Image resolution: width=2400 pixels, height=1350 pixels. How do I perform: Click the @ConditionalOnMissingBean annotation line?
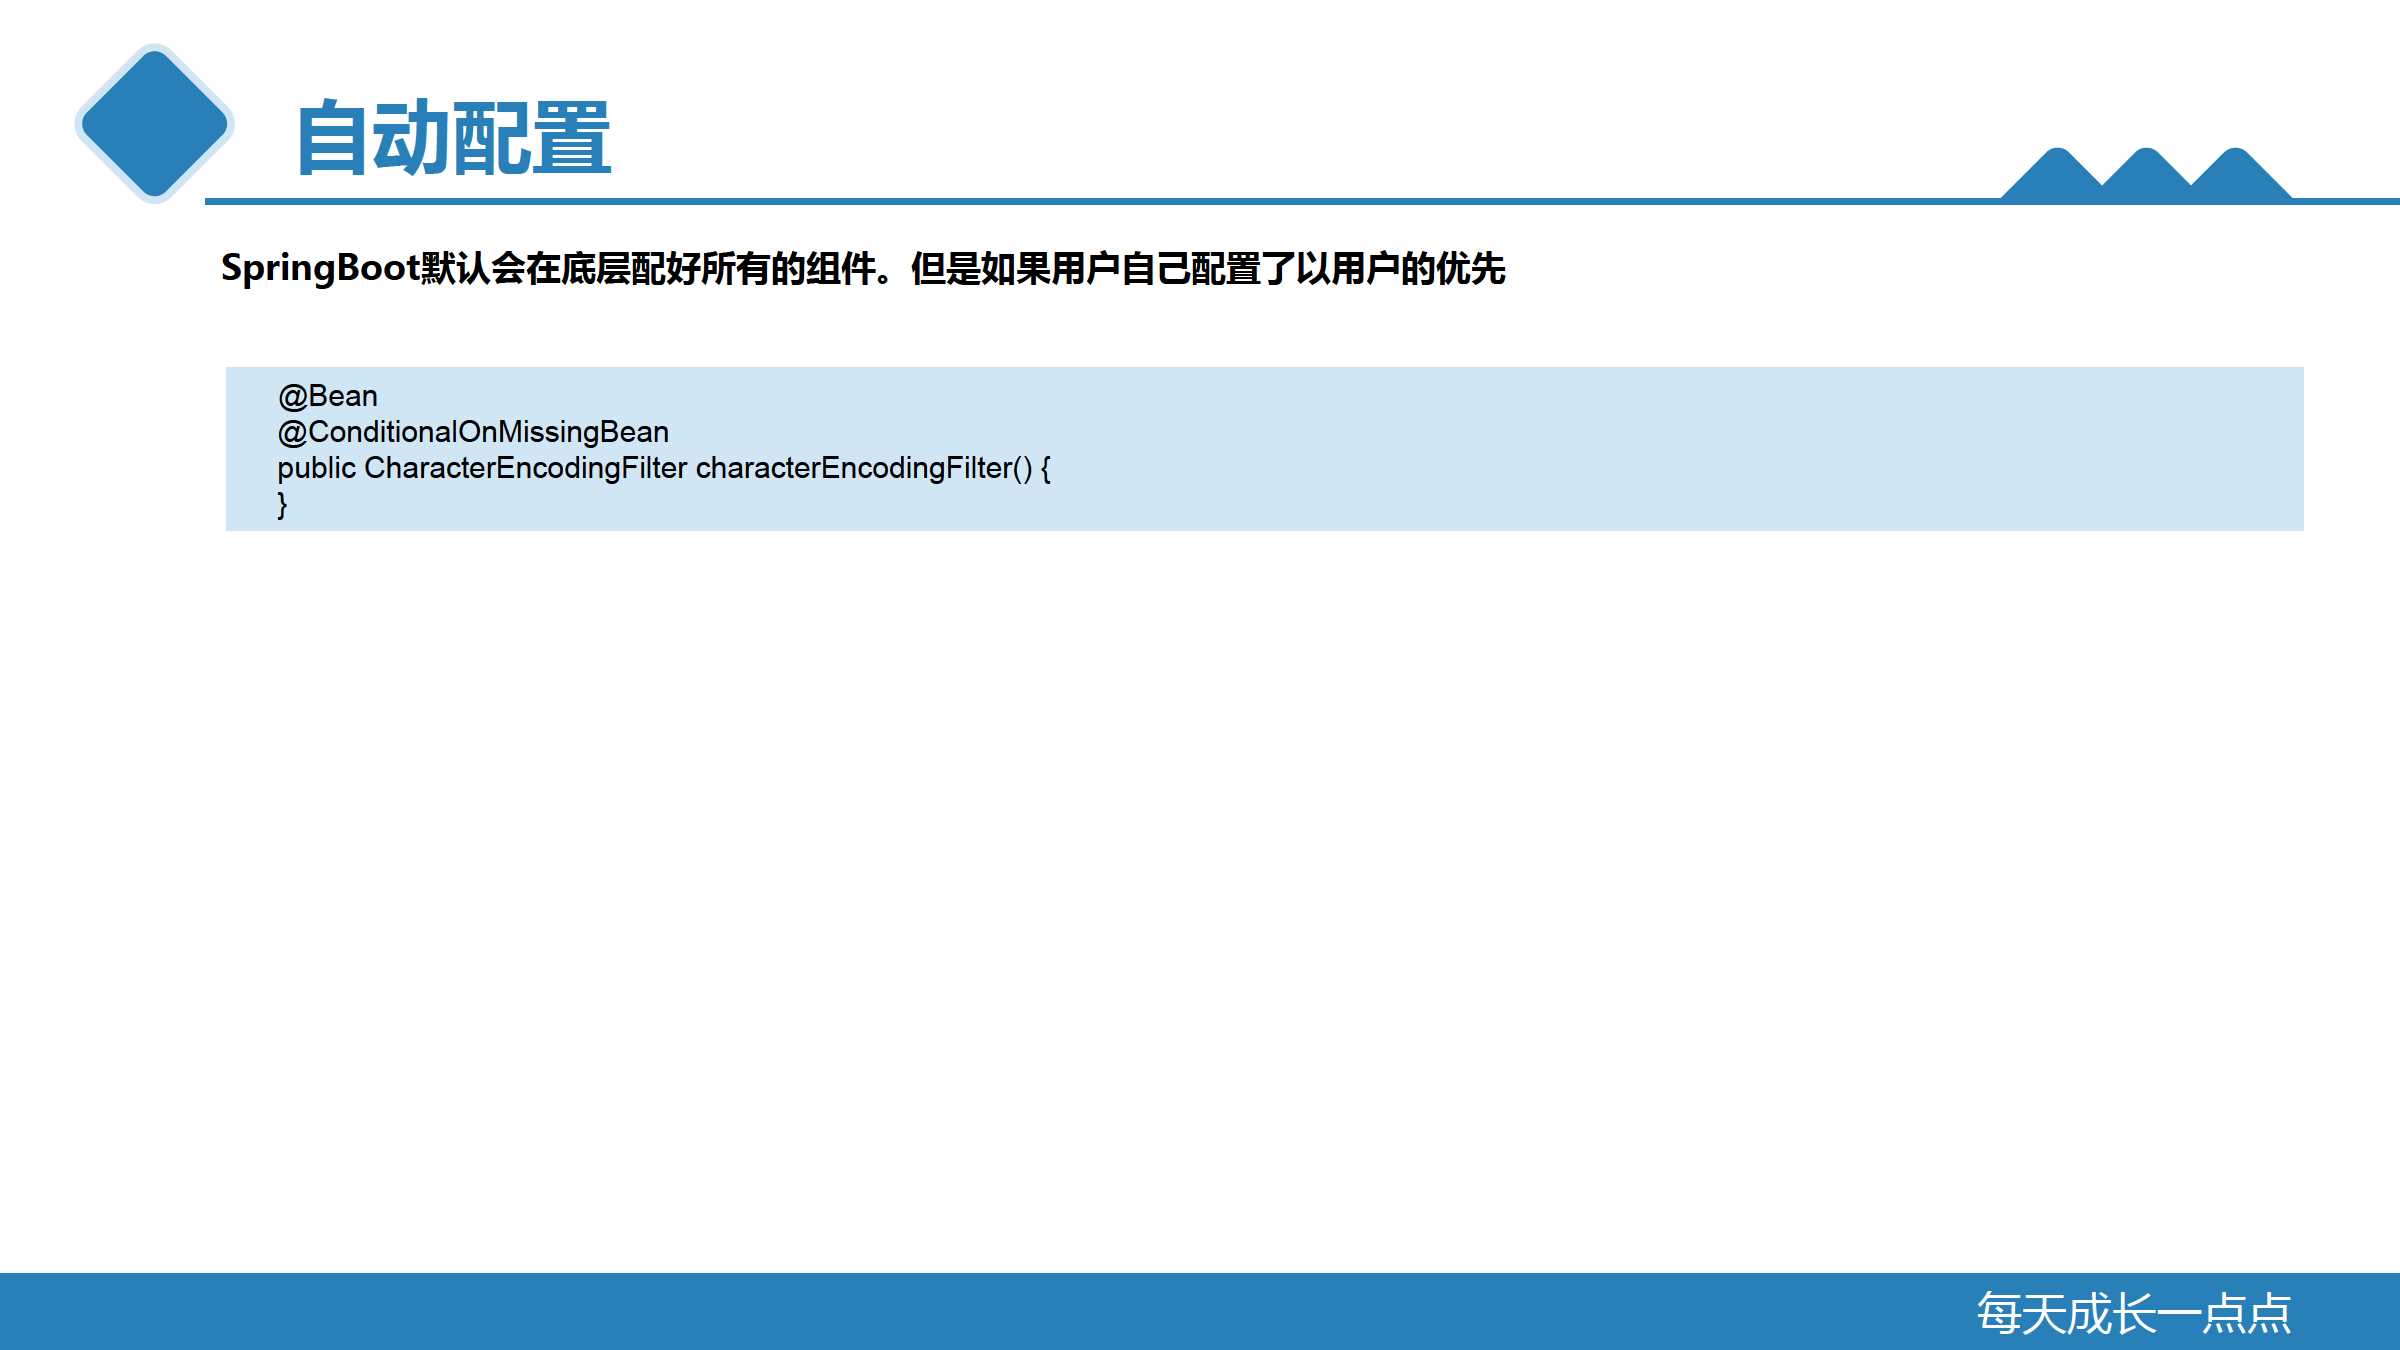[473, 432]
